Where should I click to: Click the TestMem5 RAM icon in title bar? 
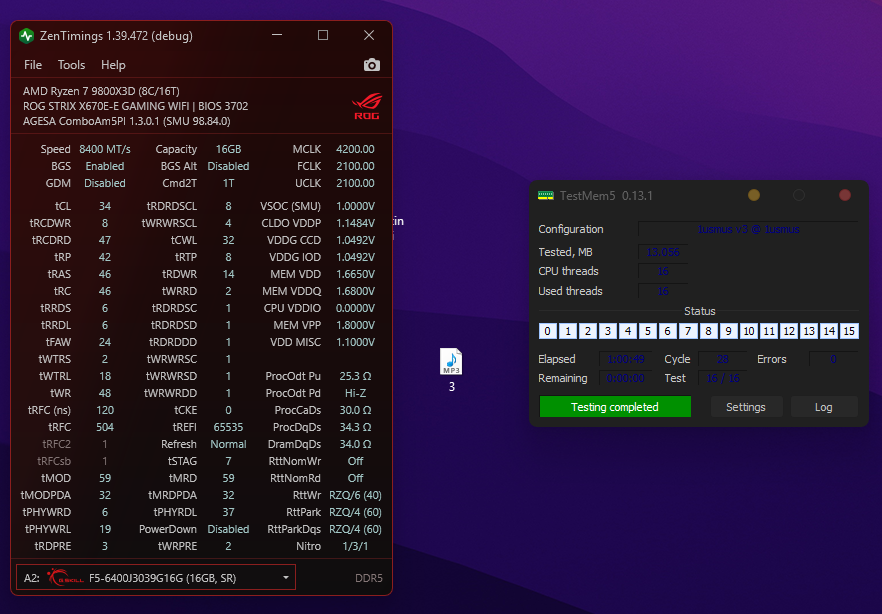(x=546, y=196)
